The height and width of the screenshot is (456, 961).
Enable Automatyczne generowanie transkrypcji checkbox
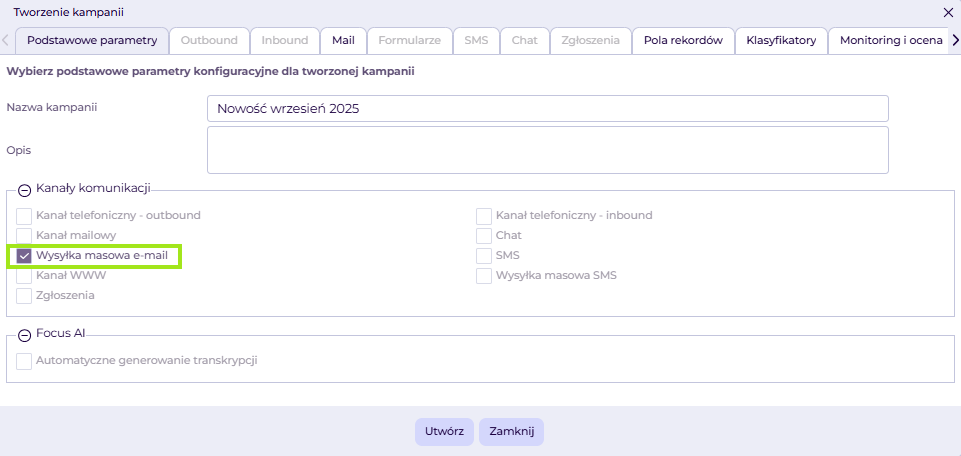pos(24,361)
